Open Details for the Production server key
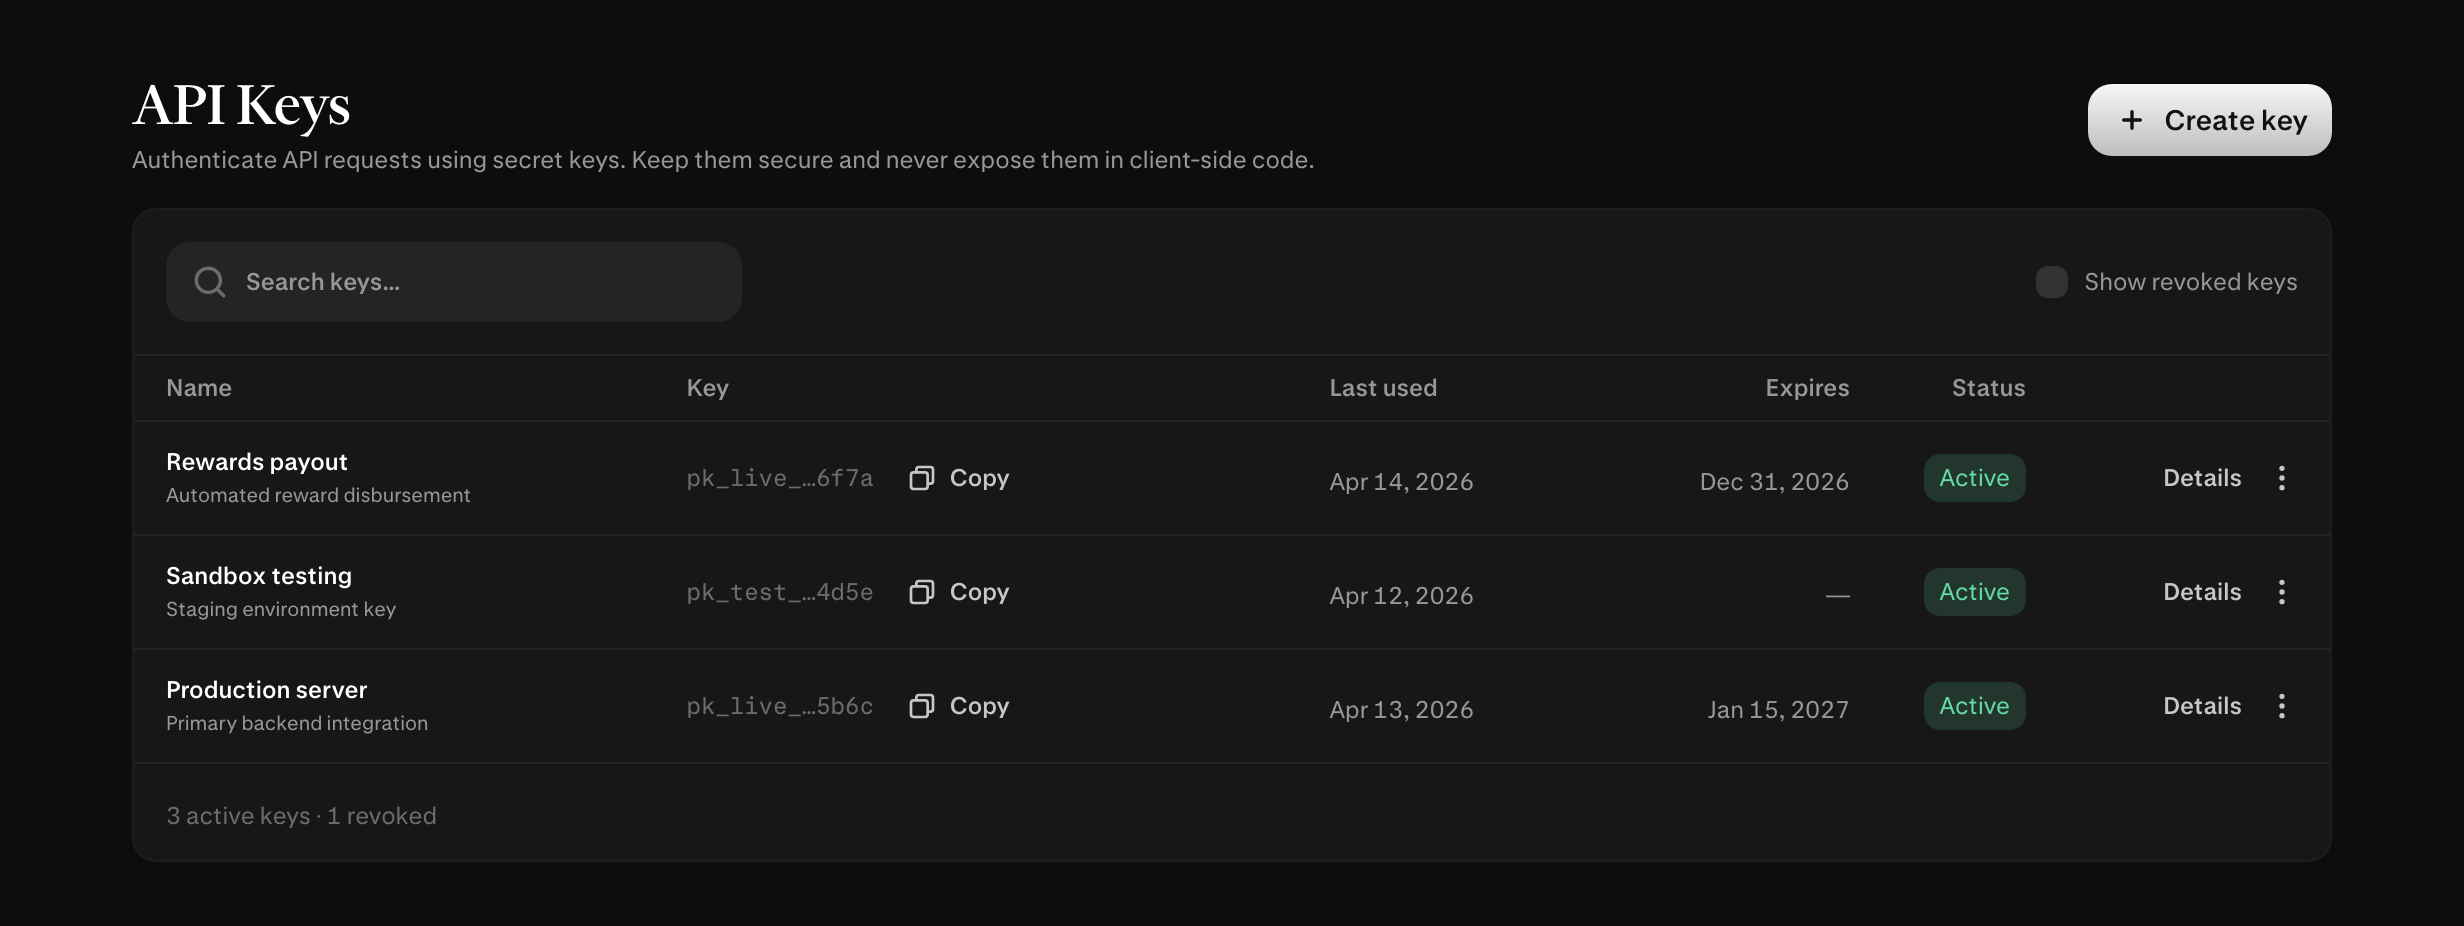2464x926 pixels. 2202,706
